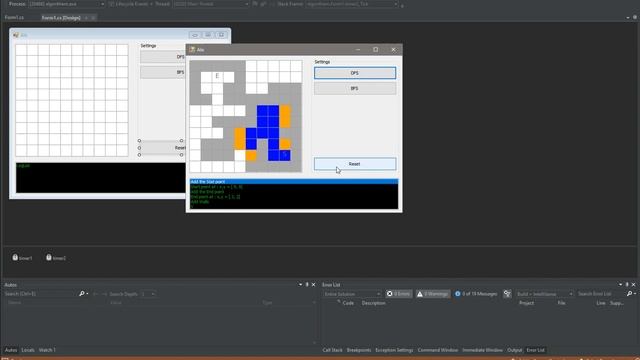Click the grid cell labeled E
This screenshot has height=360, width=640.
pyautogui.click(x=217, y=76)
